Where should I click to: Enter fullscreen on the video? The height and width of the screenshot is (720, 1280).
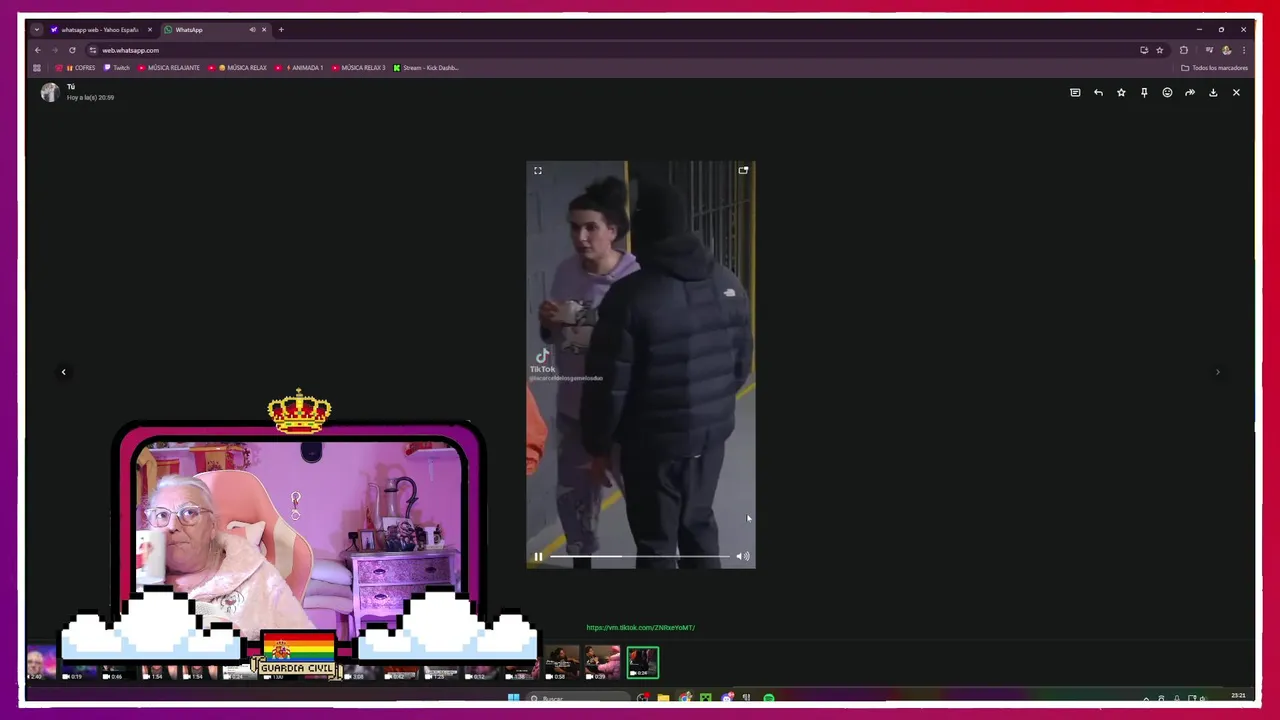pyautogui.click(x=538, y=171)
